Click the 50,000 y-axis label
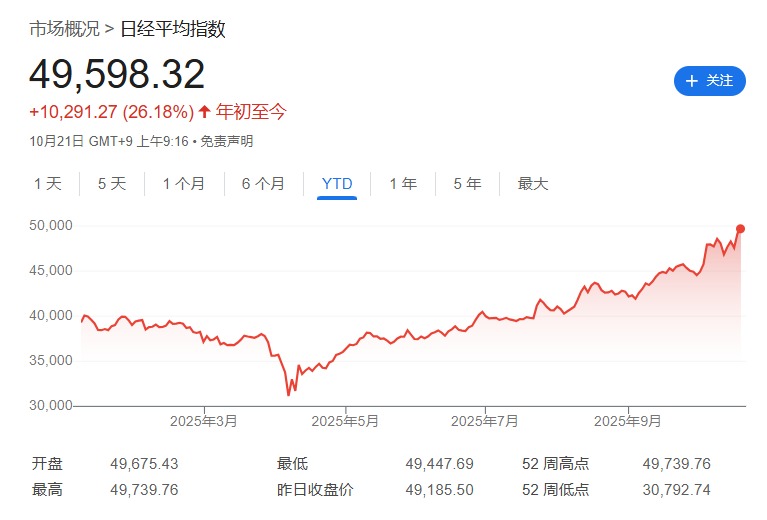This screenshot has width=767, height=520. click(50, 226)
